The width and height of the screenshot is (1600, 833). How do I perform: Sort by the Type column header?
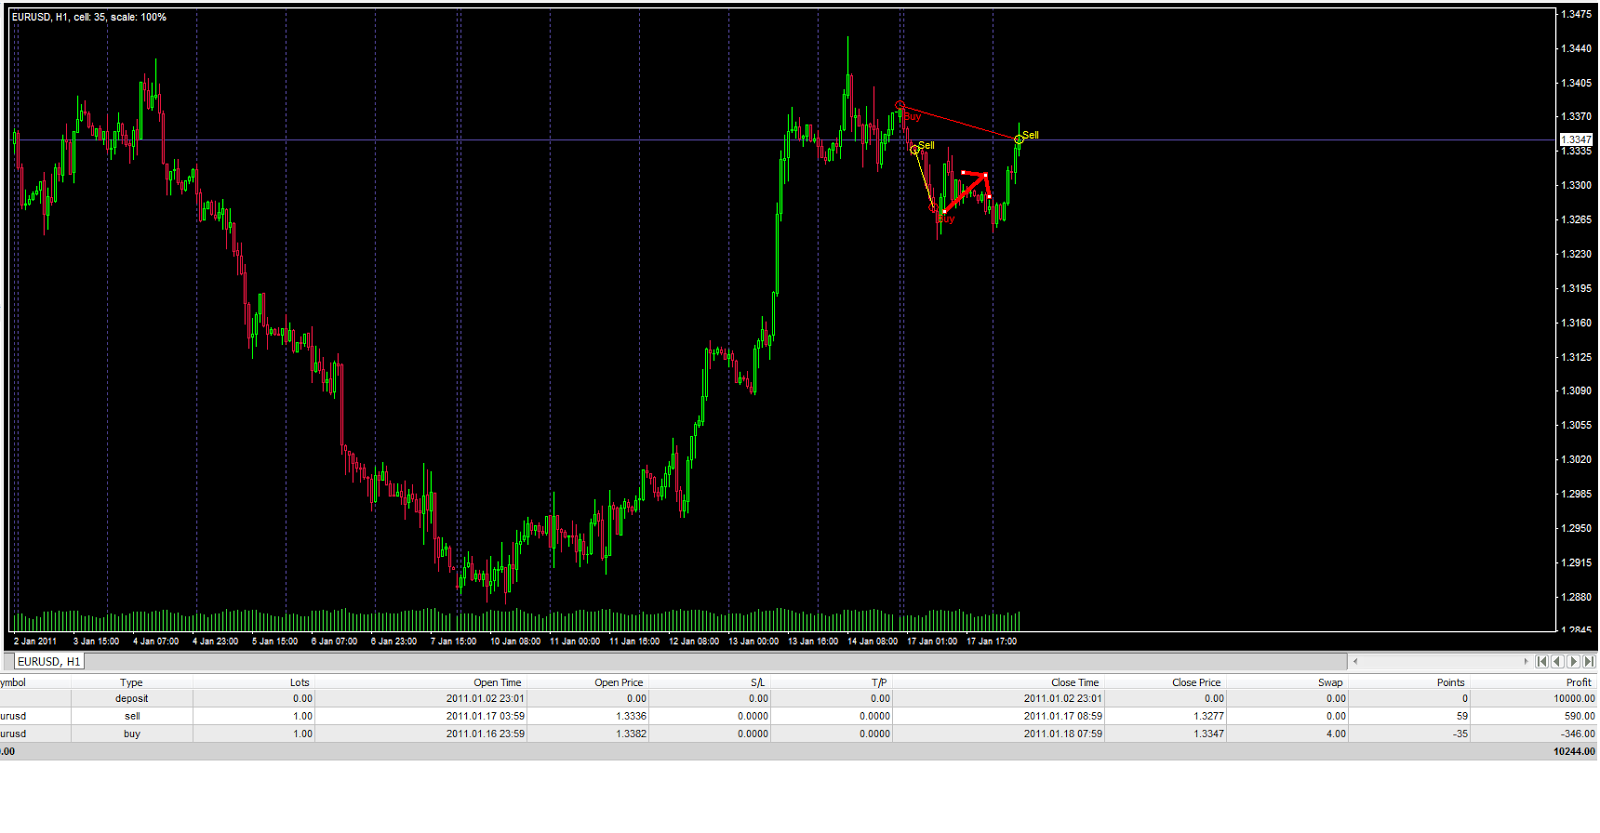click(131, 683)
